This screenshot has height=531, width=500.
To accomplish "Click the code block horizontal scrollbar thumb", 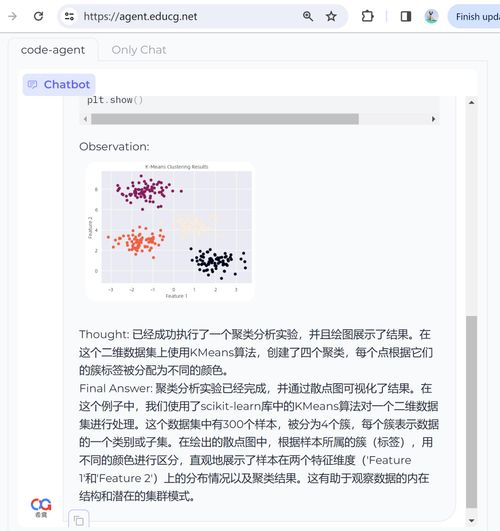I will pos(225,119).
